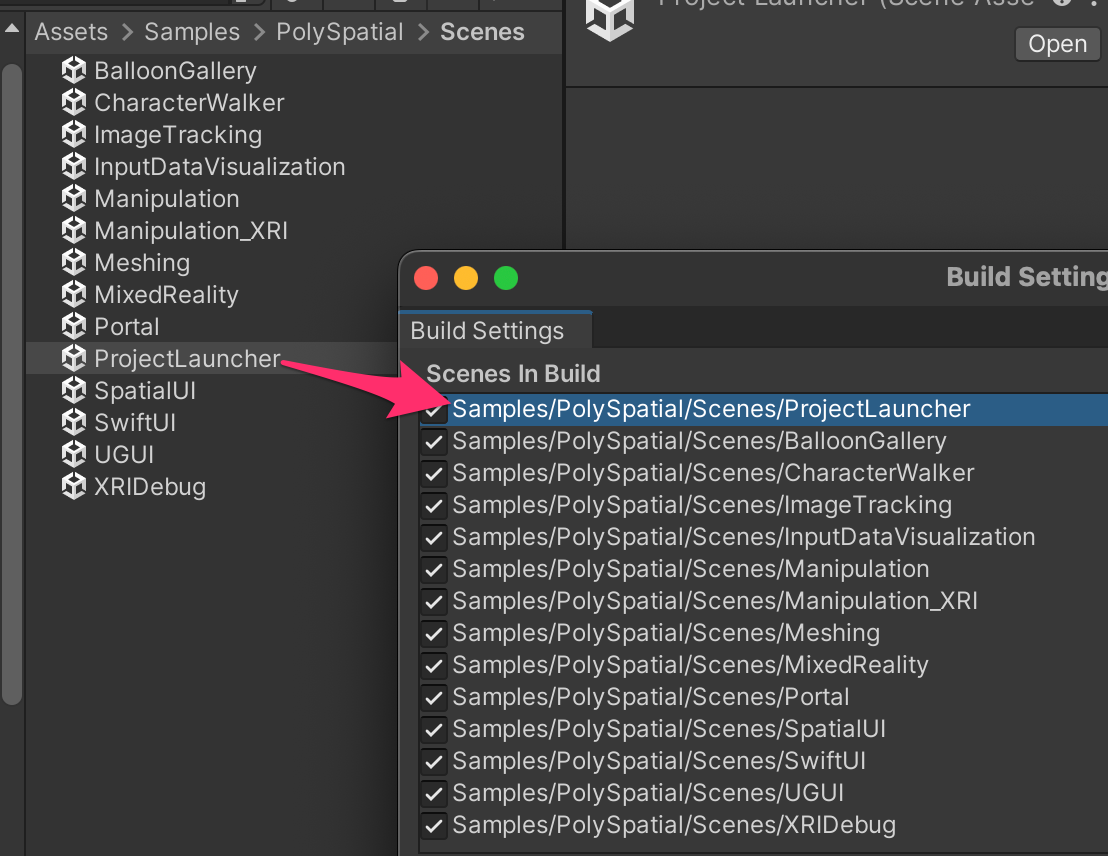Click the CharacterWalker scene asset icon
This screenshot has height=856, width=1108.
click(x=74, y=102)
